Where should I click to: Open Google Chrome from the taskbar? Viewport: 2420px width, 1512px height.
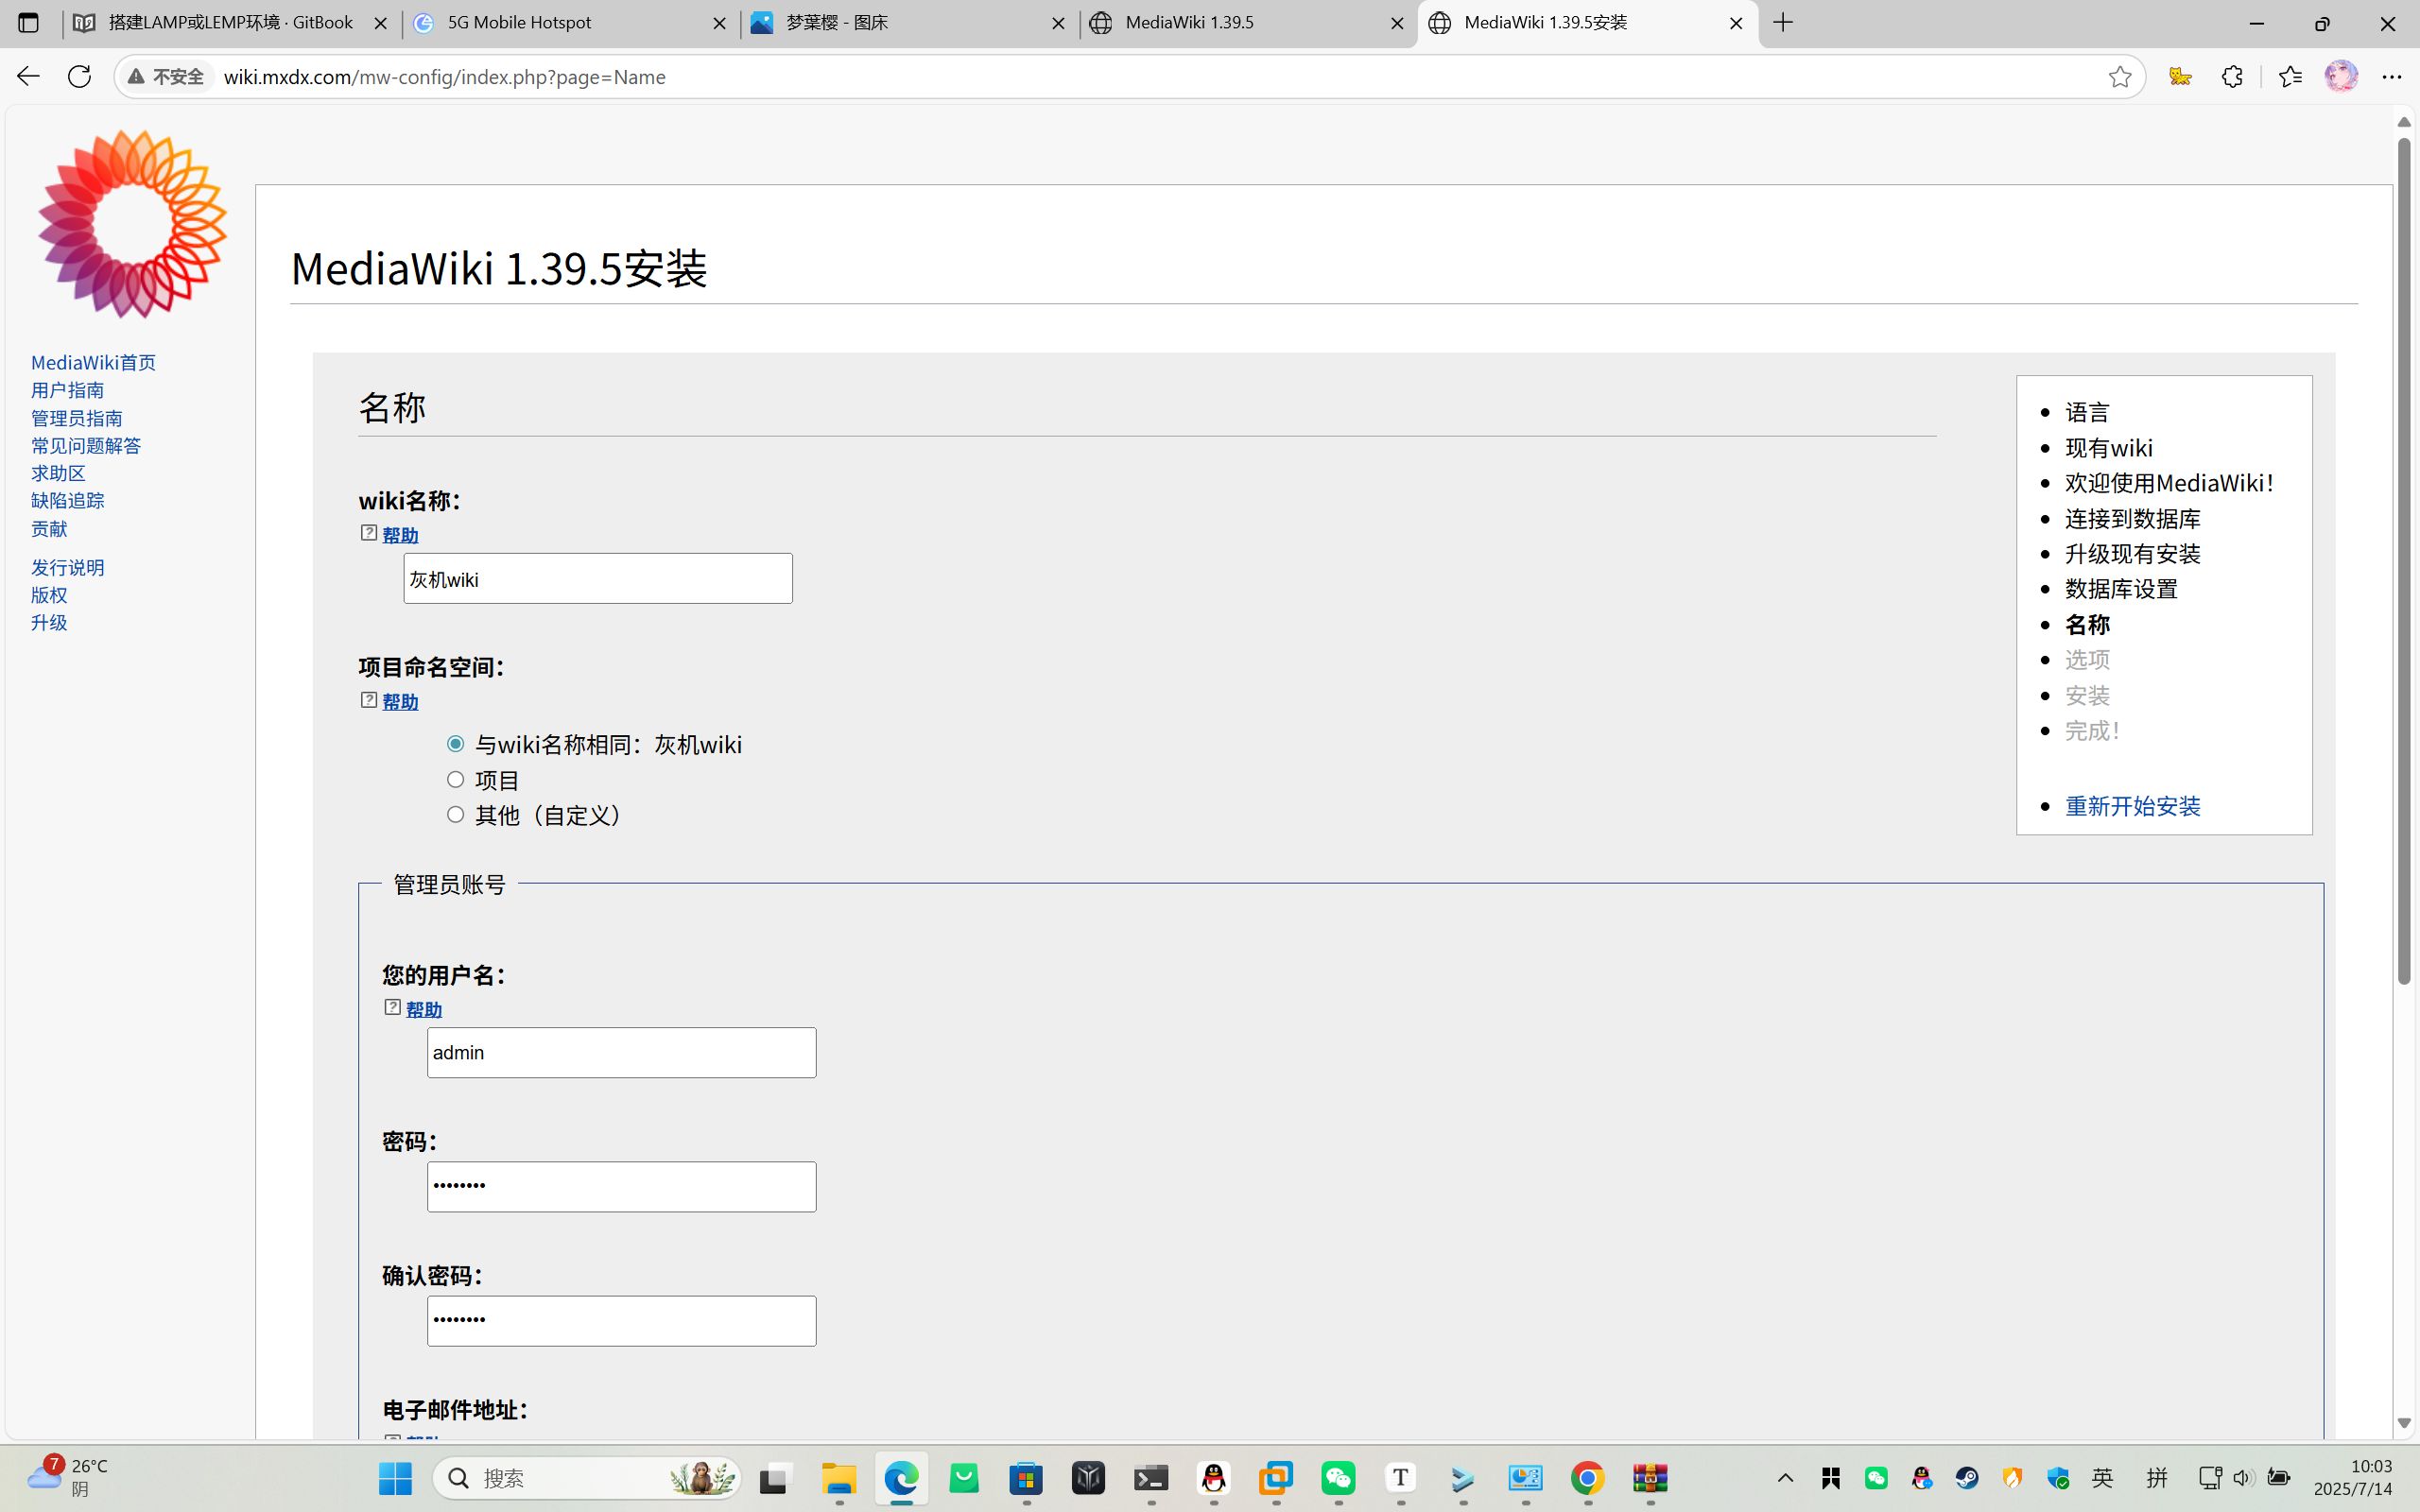click(x=1587, y=1478)
